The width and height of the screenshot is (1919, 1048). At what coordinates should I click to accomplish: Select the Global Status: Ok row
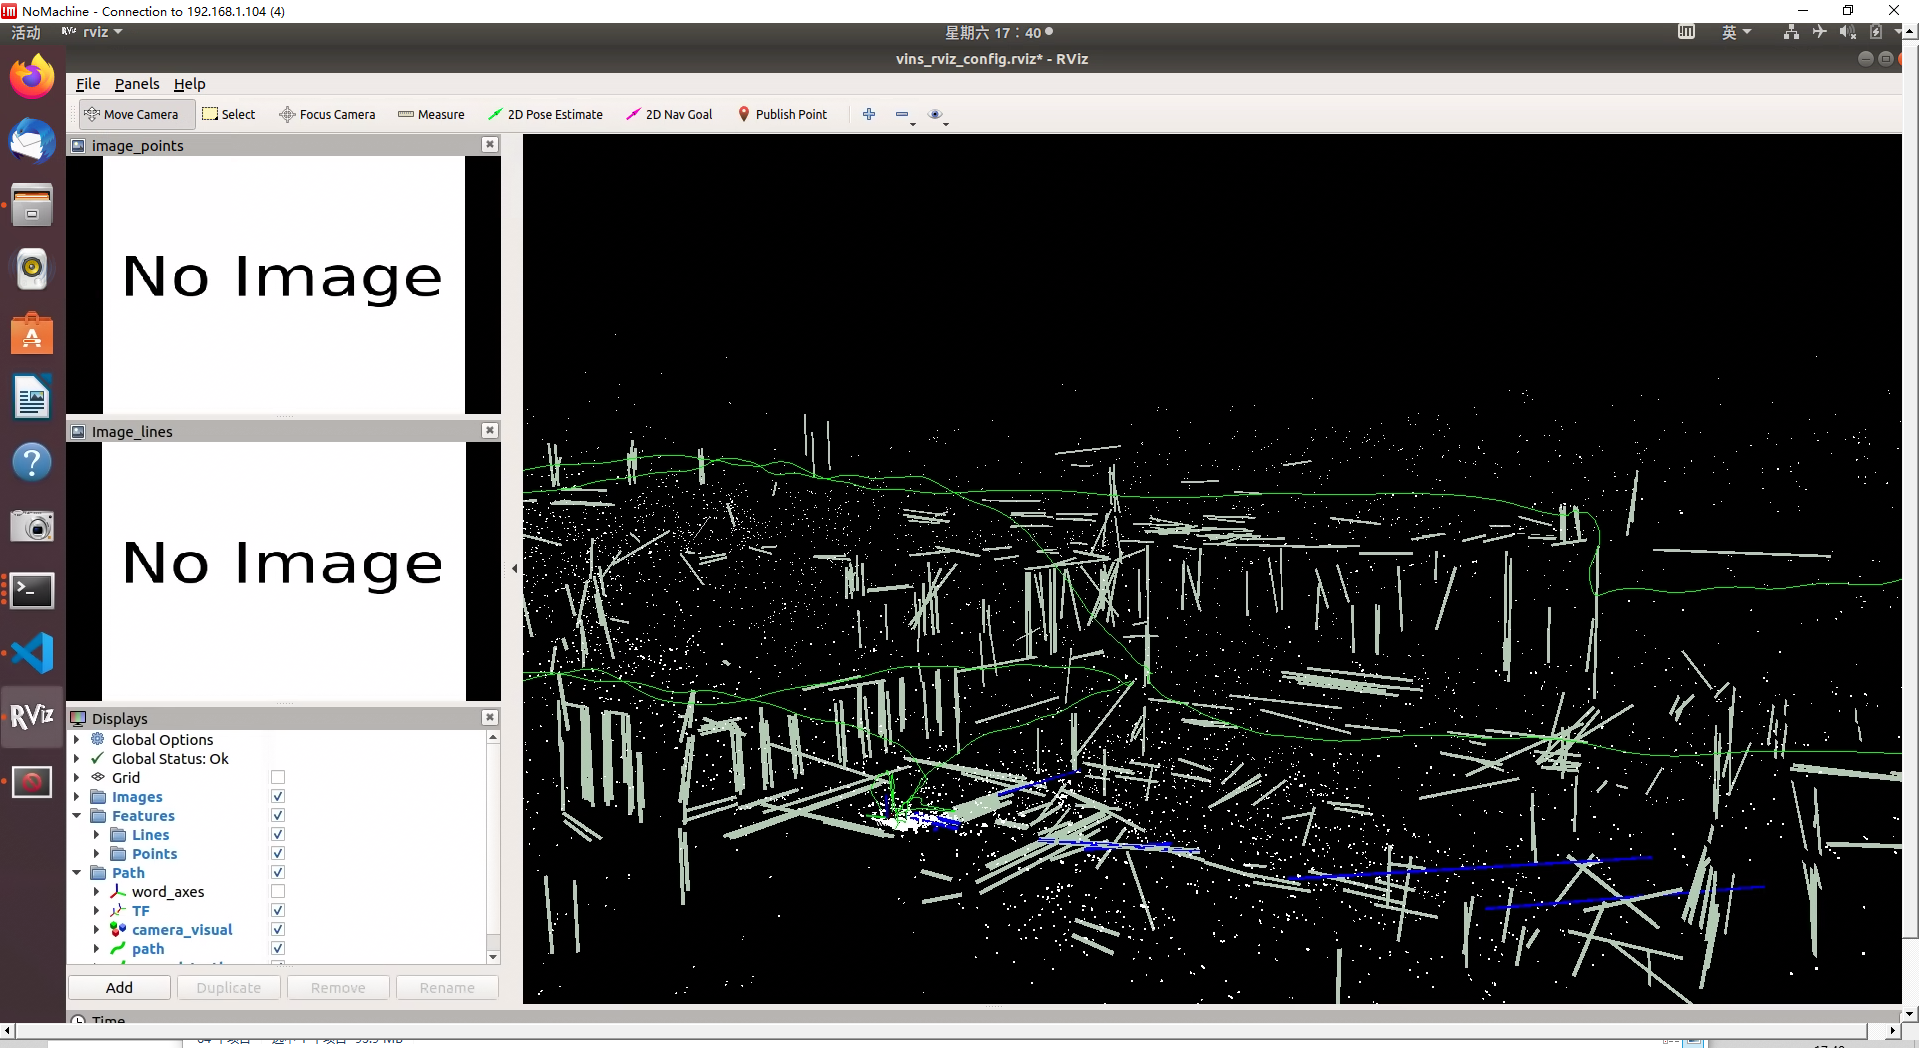tap(170, 758)
